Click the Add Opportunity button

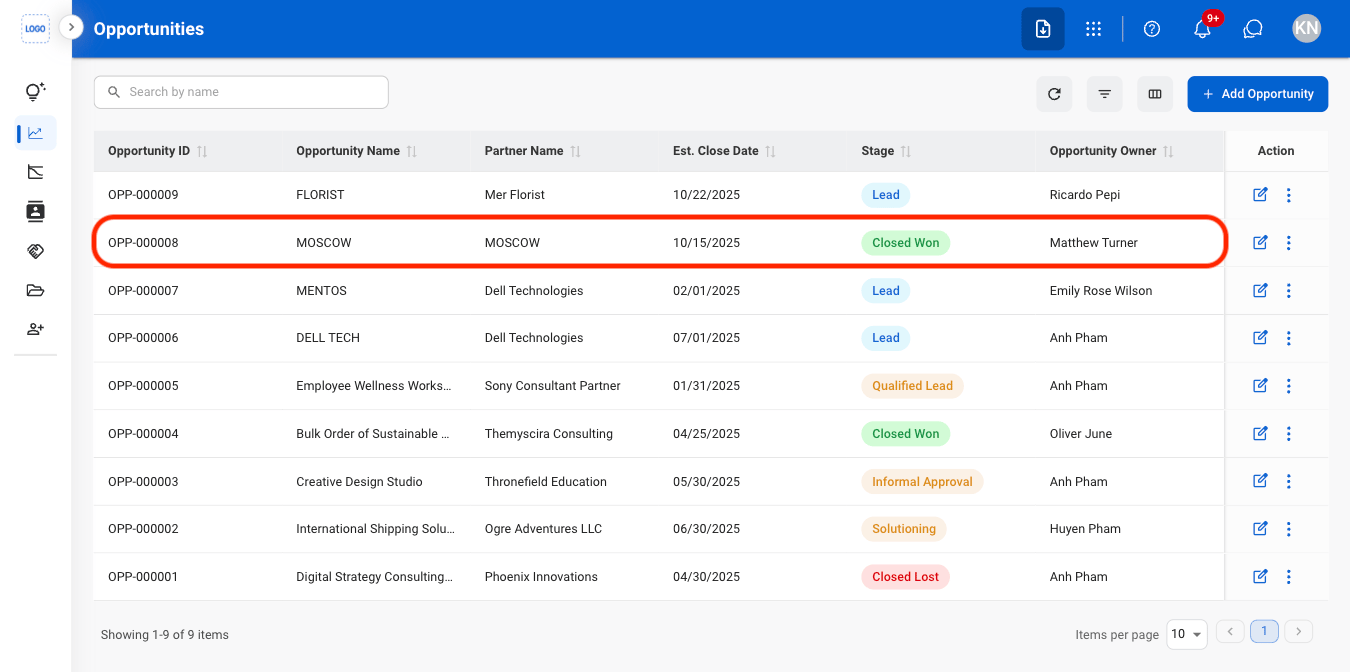1258,94
